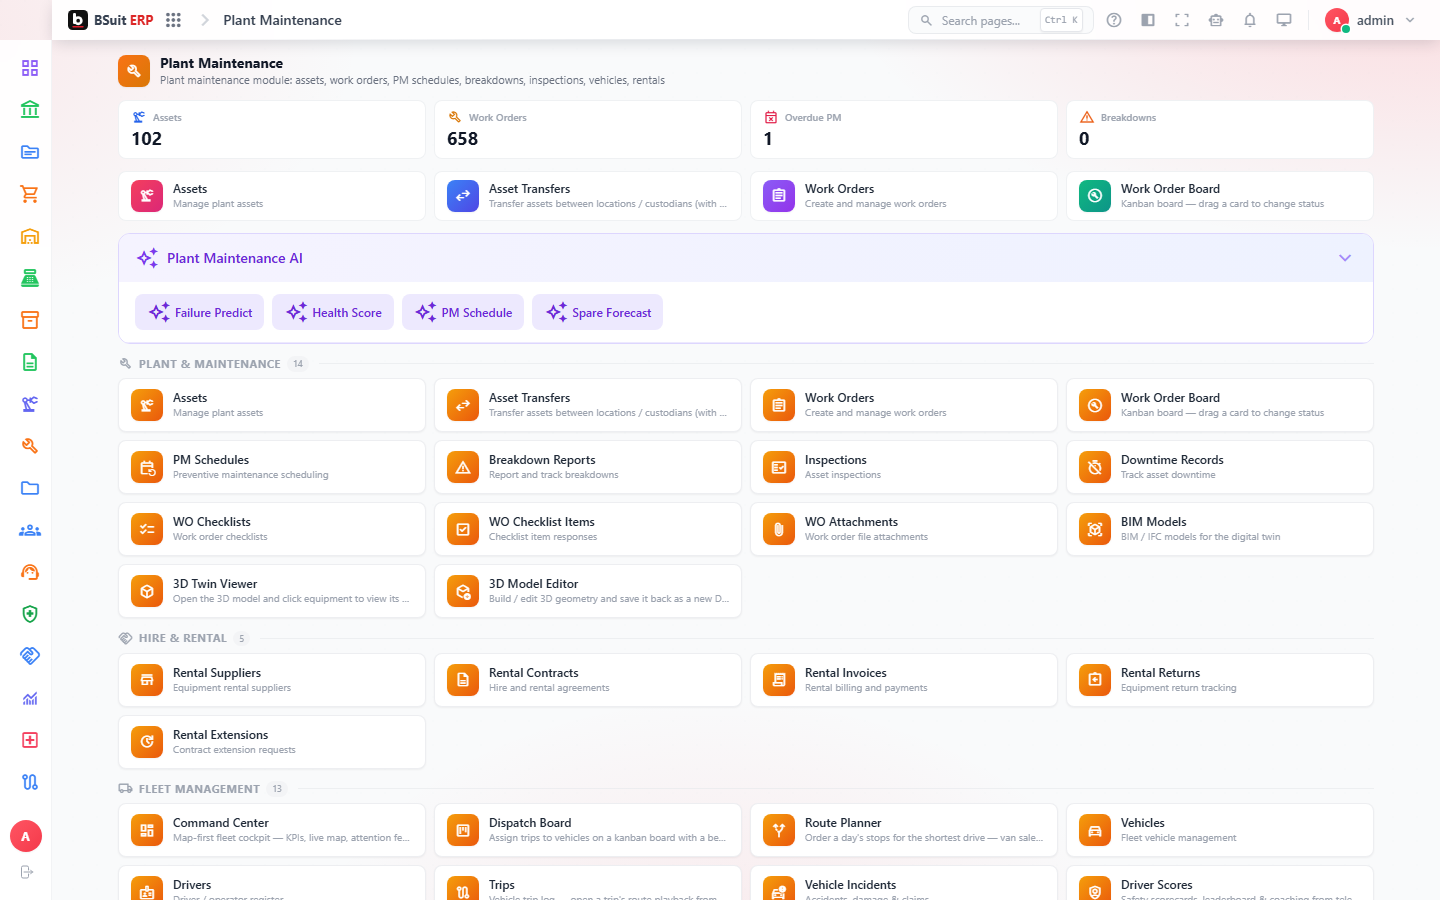Click the Plant Maintenance breadcrumb
The width and height of the screenshot is (1440, 900).
282,20
